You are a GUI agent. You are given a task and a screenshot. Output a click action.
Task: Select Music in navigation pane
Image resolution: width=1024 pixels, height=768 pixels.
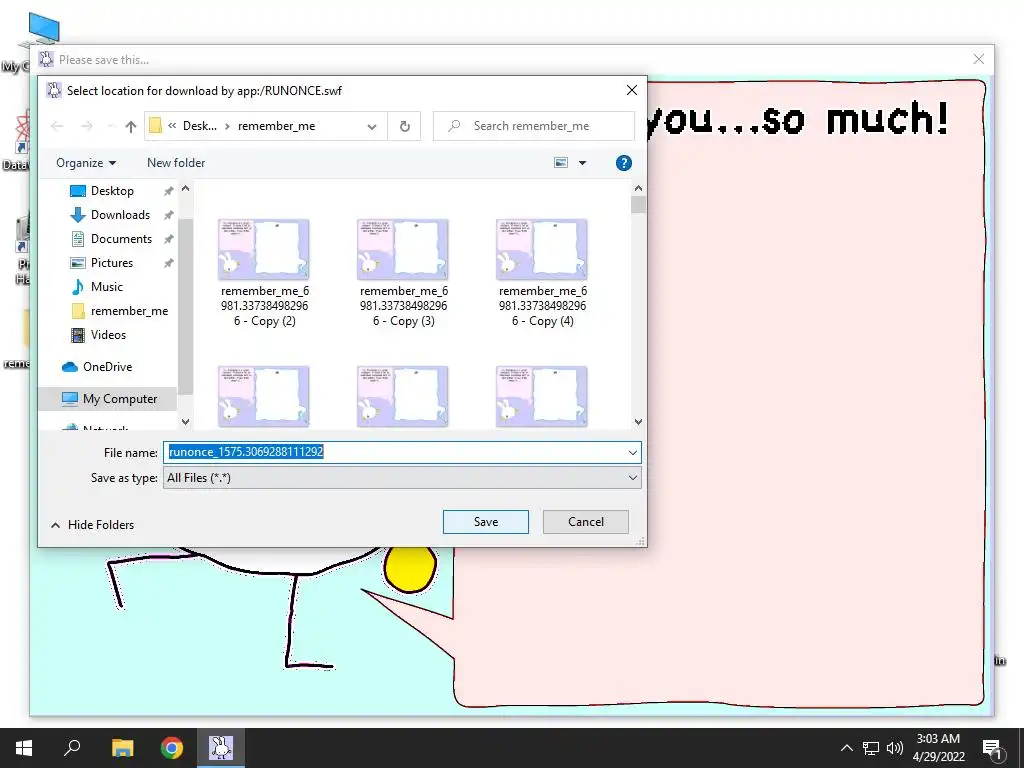[106, 287]
